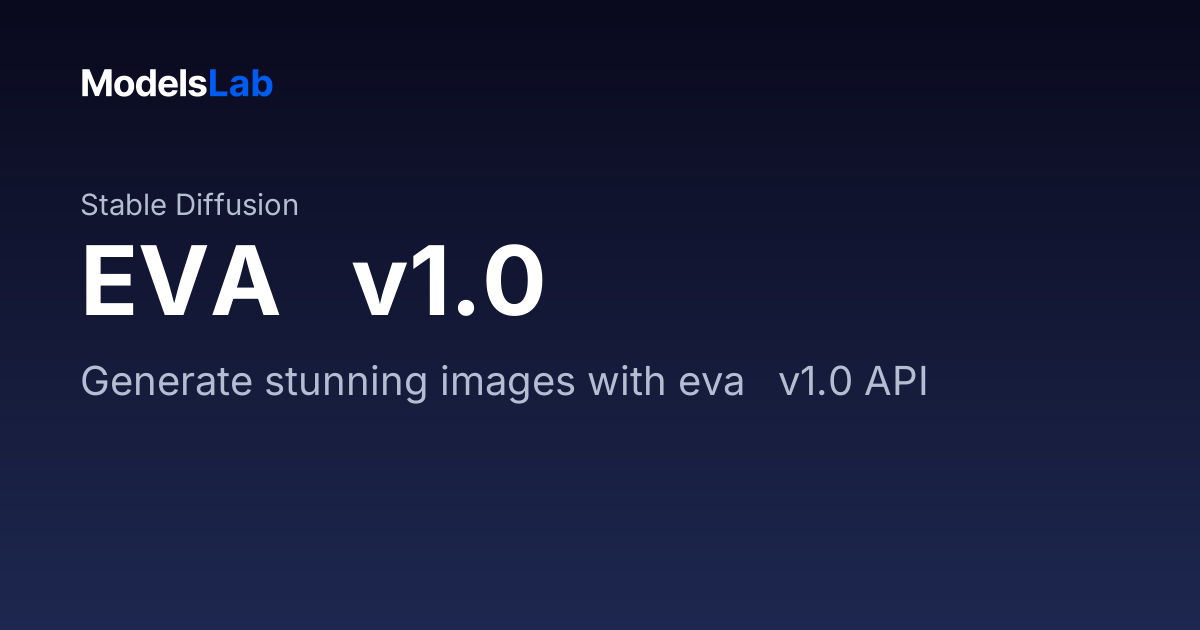The image size is (1200, 630).
Task: Click the ModelsLab logo
Action: [x=177, y=84]
